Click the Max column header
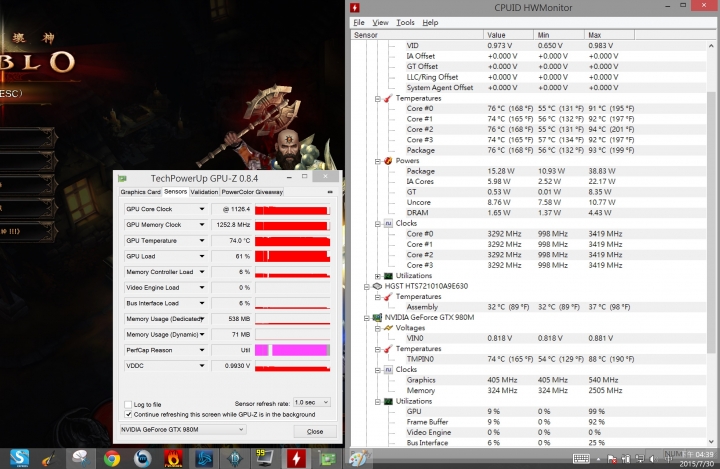Viewport: 720px width, 469px height. point(609,35)
